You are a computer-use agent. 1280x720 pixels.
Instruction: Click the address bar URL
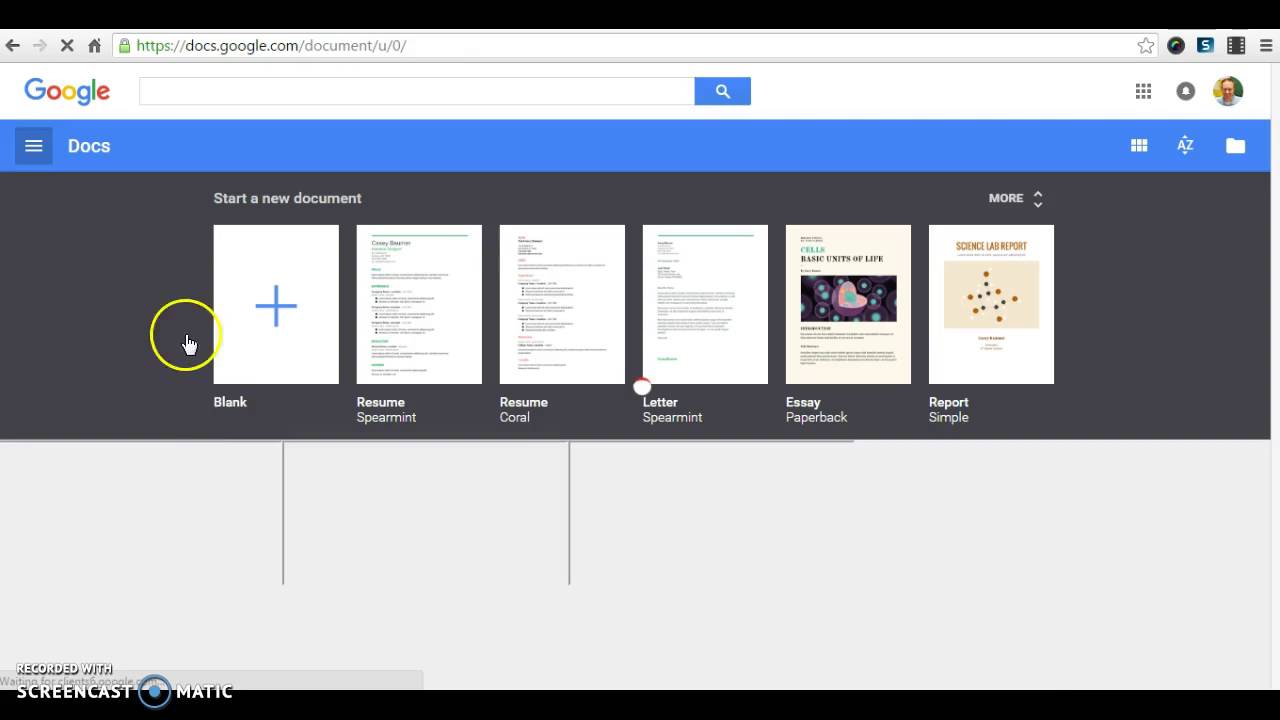271,45
